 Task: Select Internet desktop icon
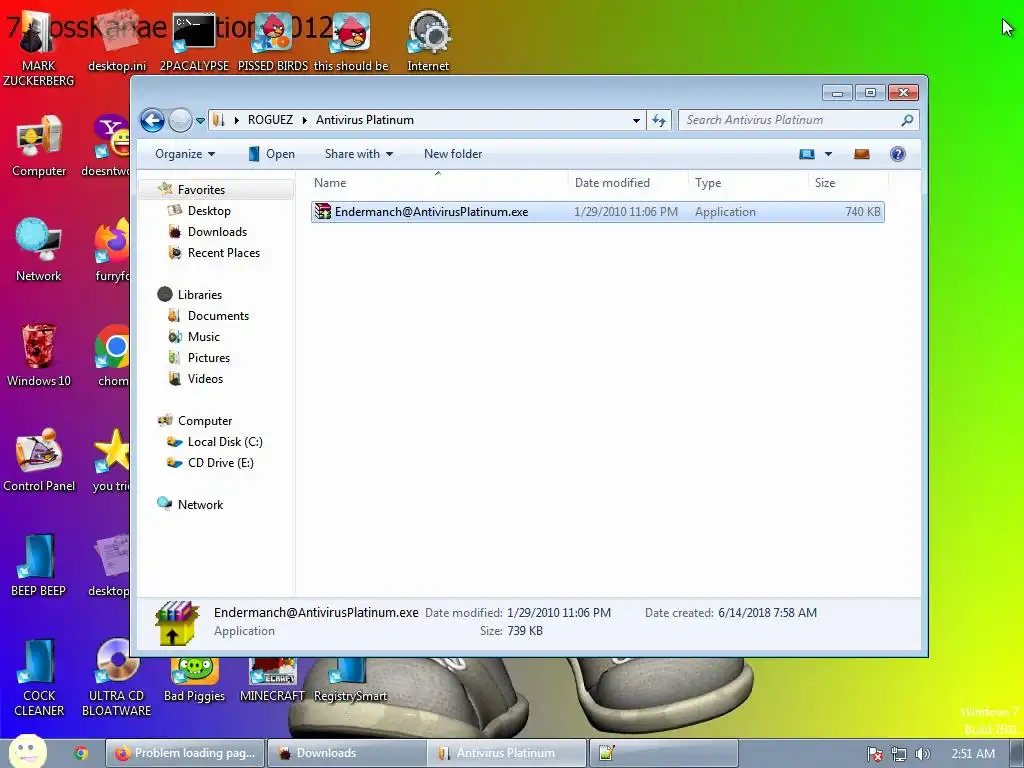coord(428,42)
